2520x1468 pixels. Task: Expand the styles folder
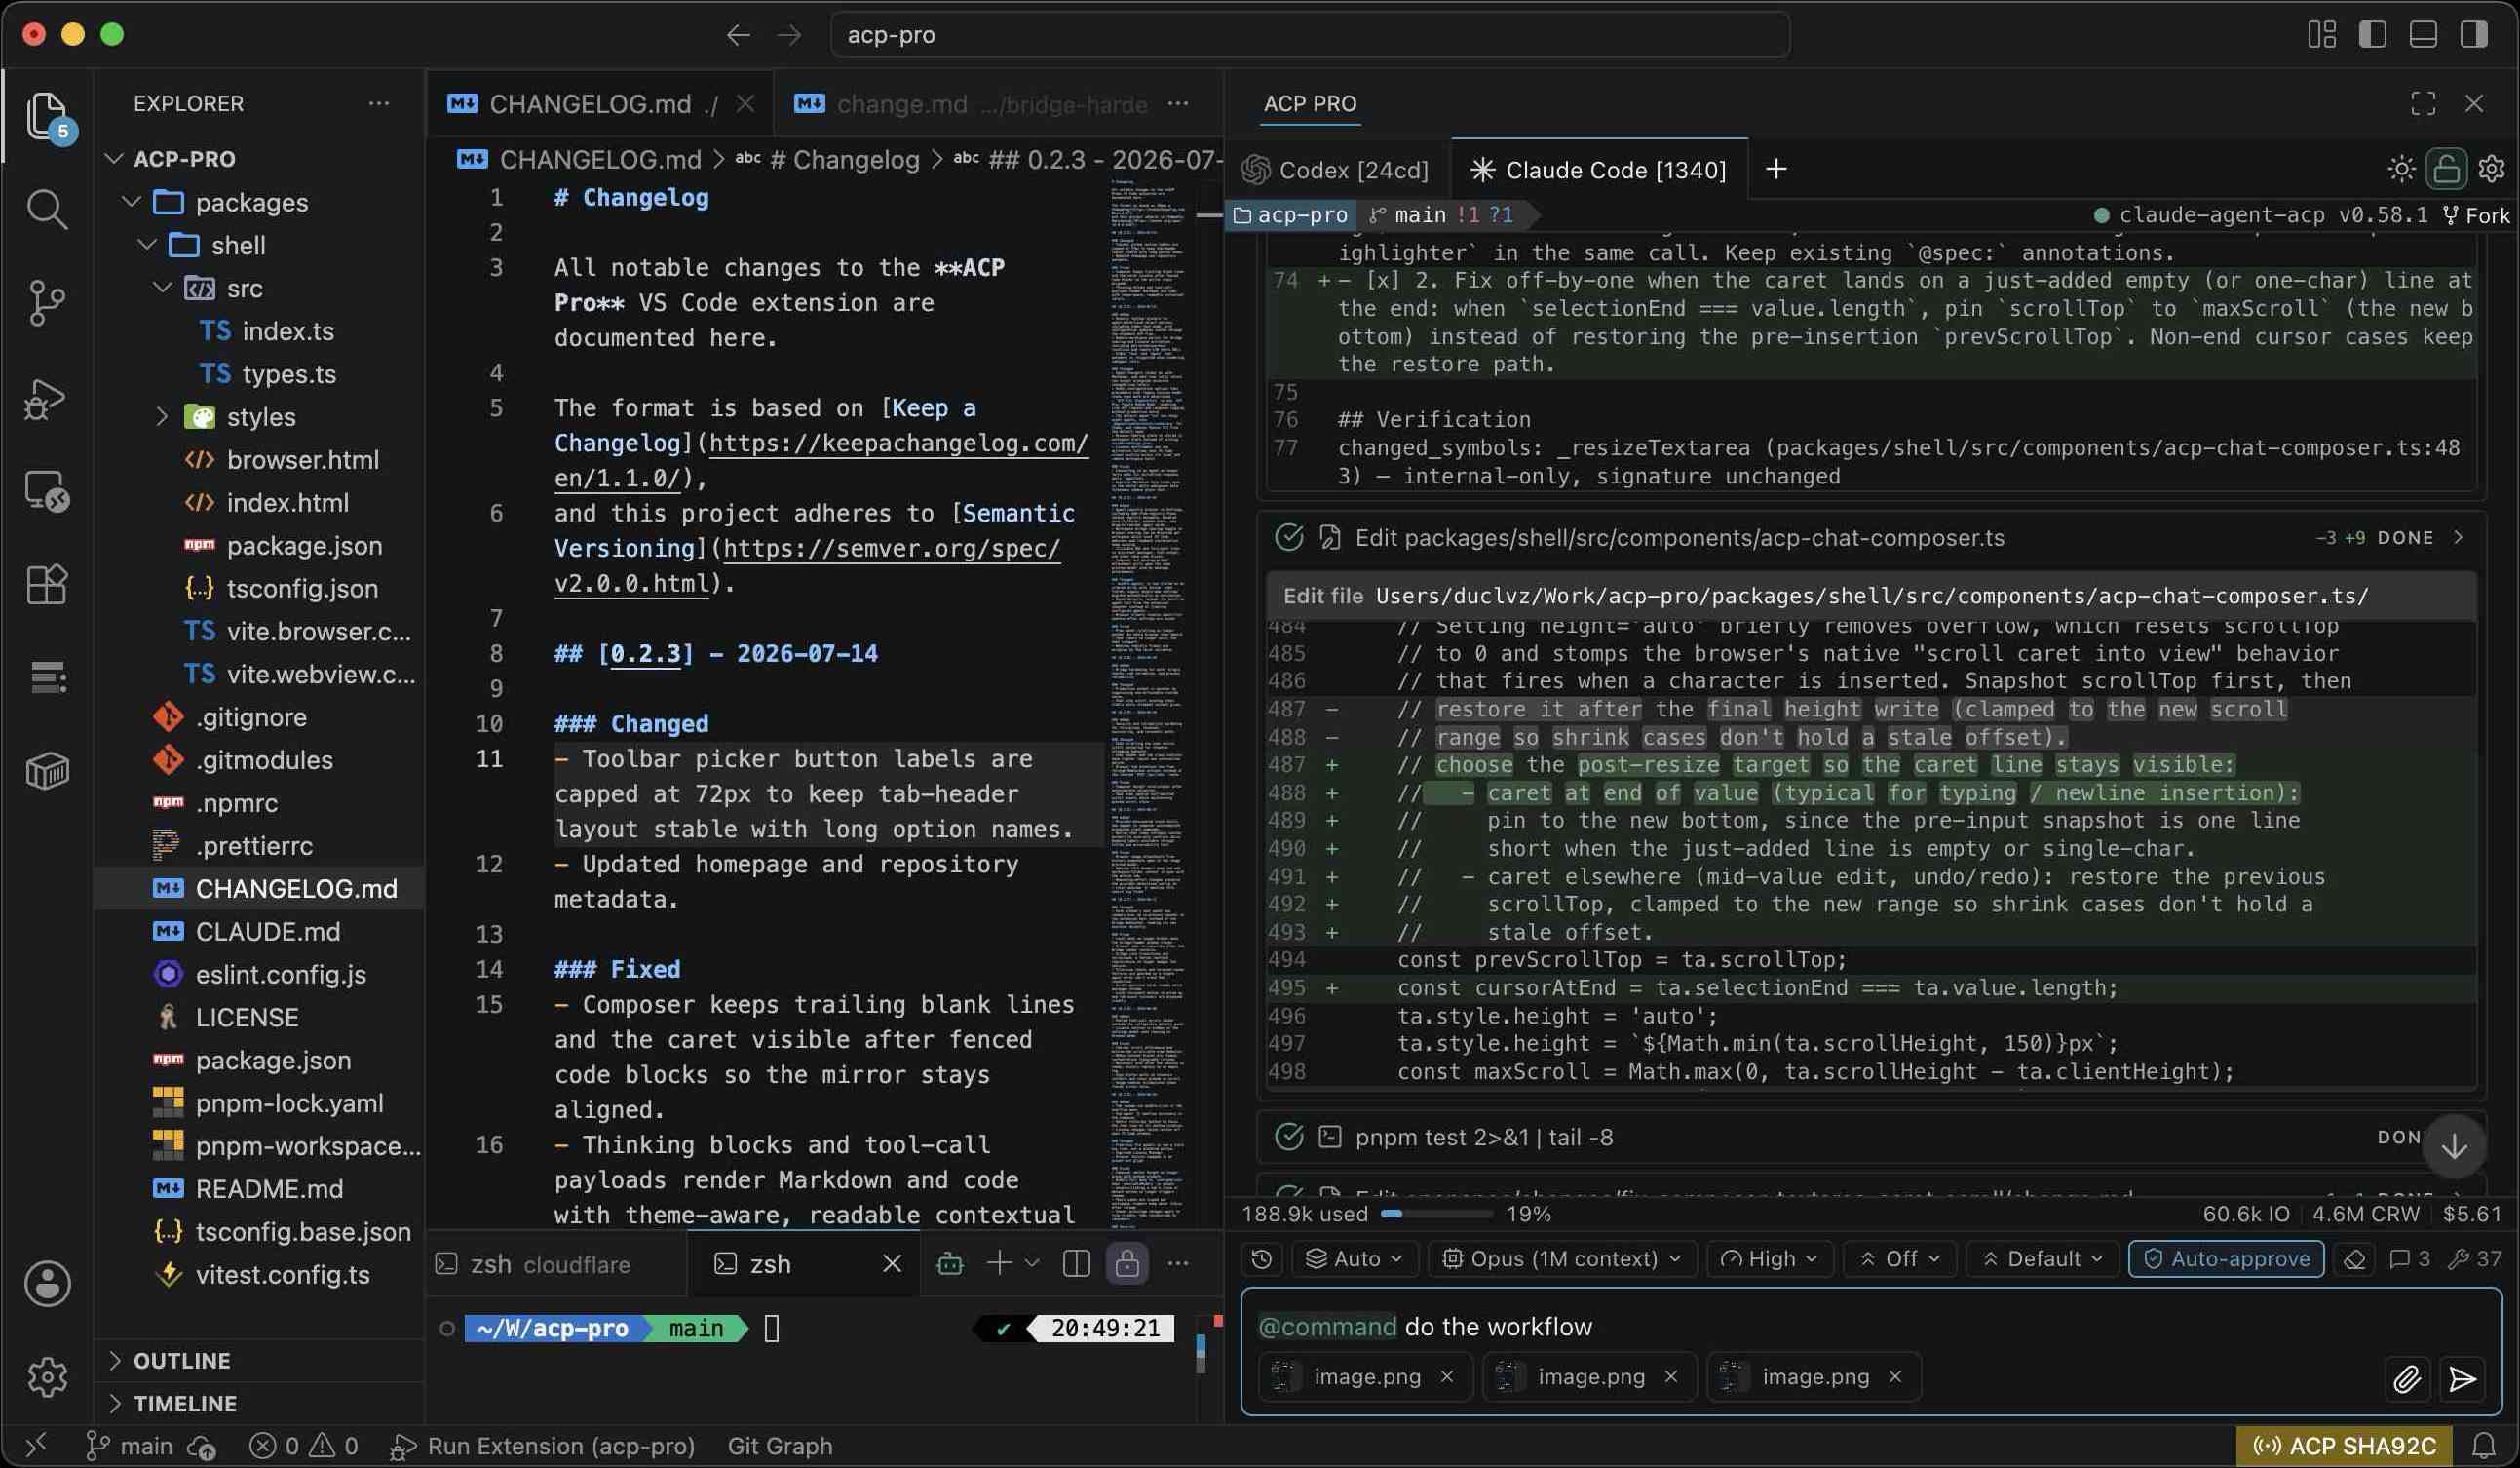point(161,417)
